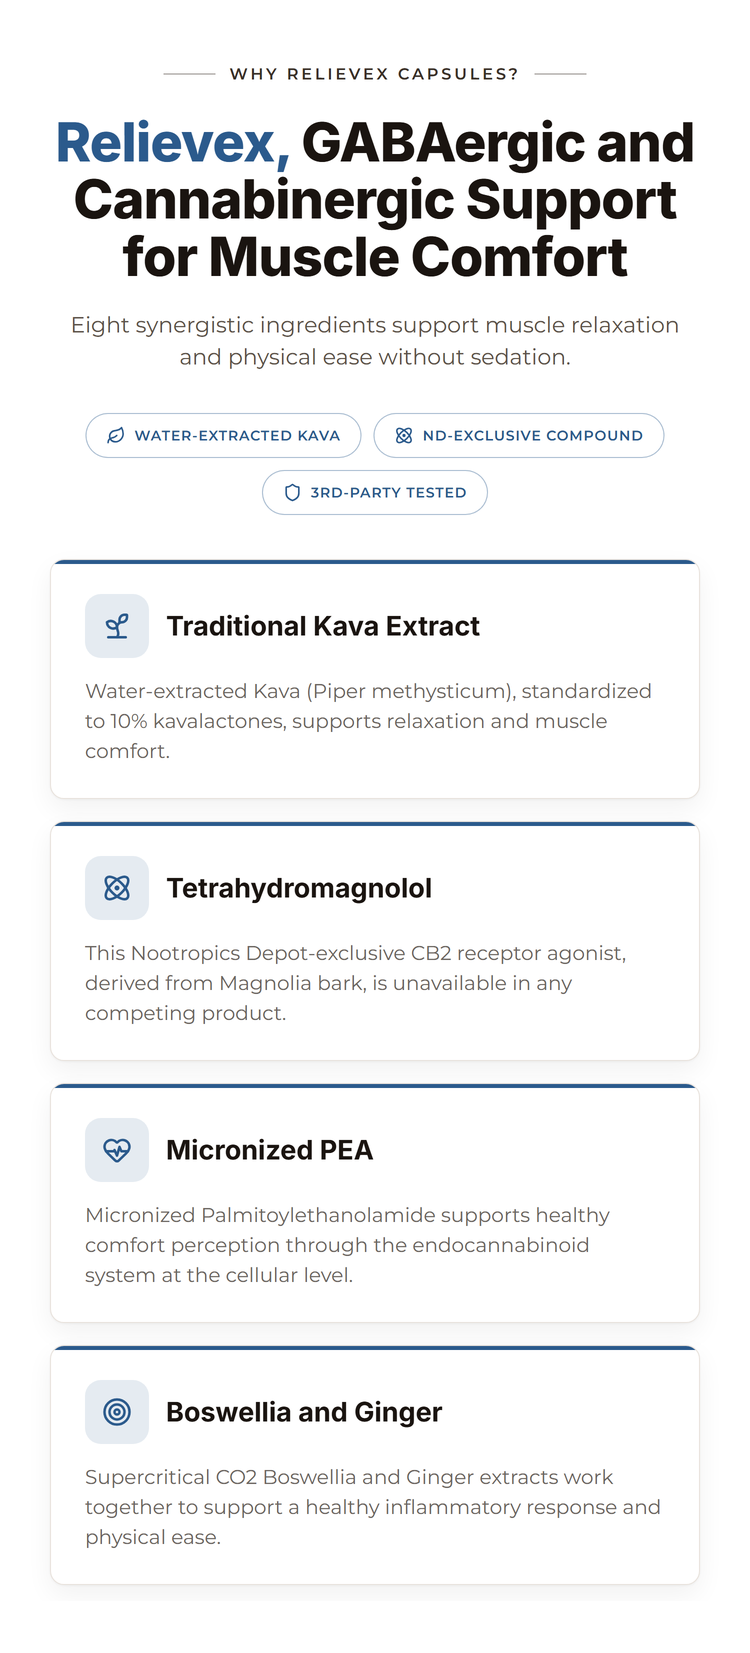This screenshot has height=1653, width=750.
Task: Select the 3rd-Party Tested pill badge
Action: [375, 493]
